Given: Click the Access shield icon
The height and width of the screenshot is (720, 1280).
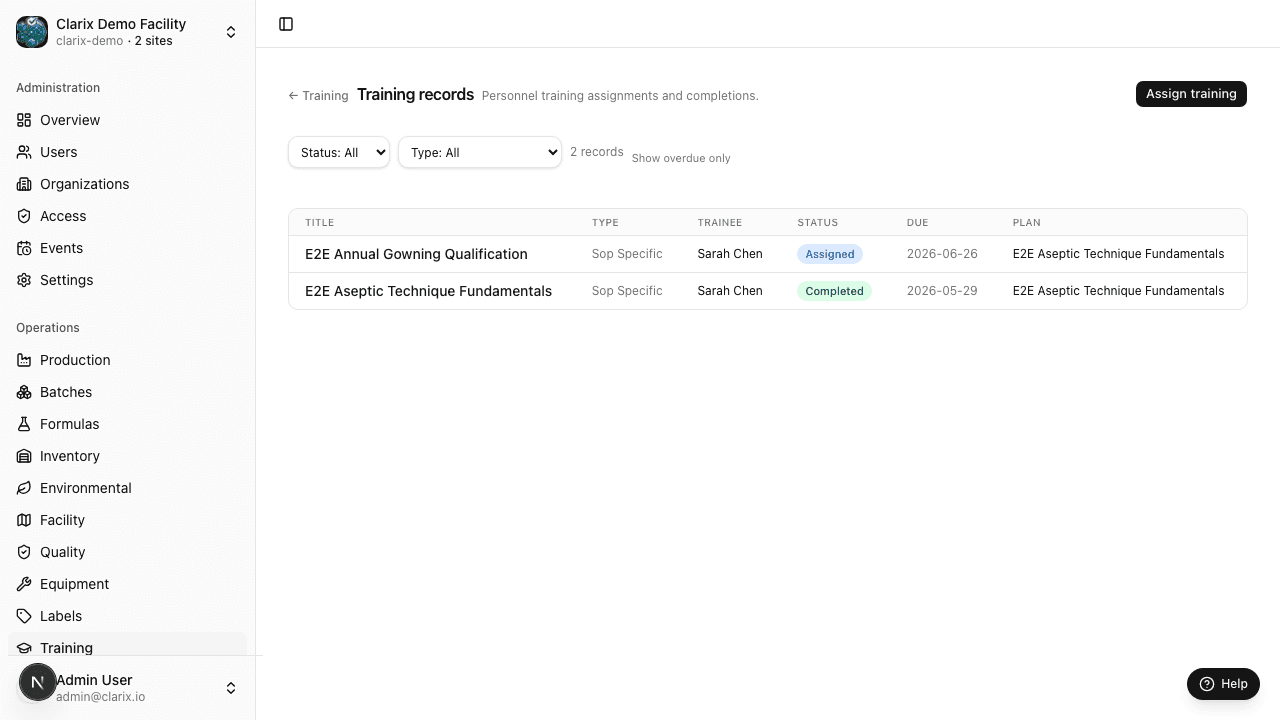Looking at the screenshot, I should [24, 216].
